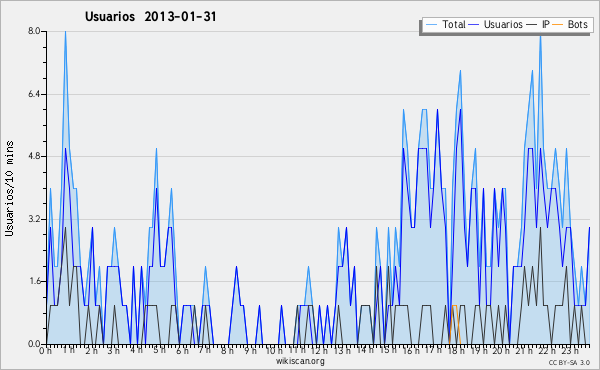Screen dimensions: 600x370
Task: Click the '21 h' x-axis label
Action: [x=523, y=351]
